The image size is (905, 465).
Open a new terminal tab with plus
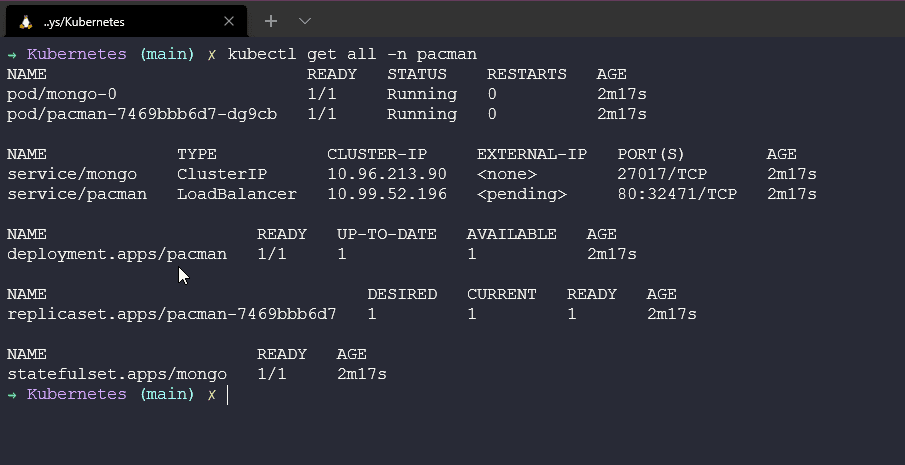coord(271,21)
